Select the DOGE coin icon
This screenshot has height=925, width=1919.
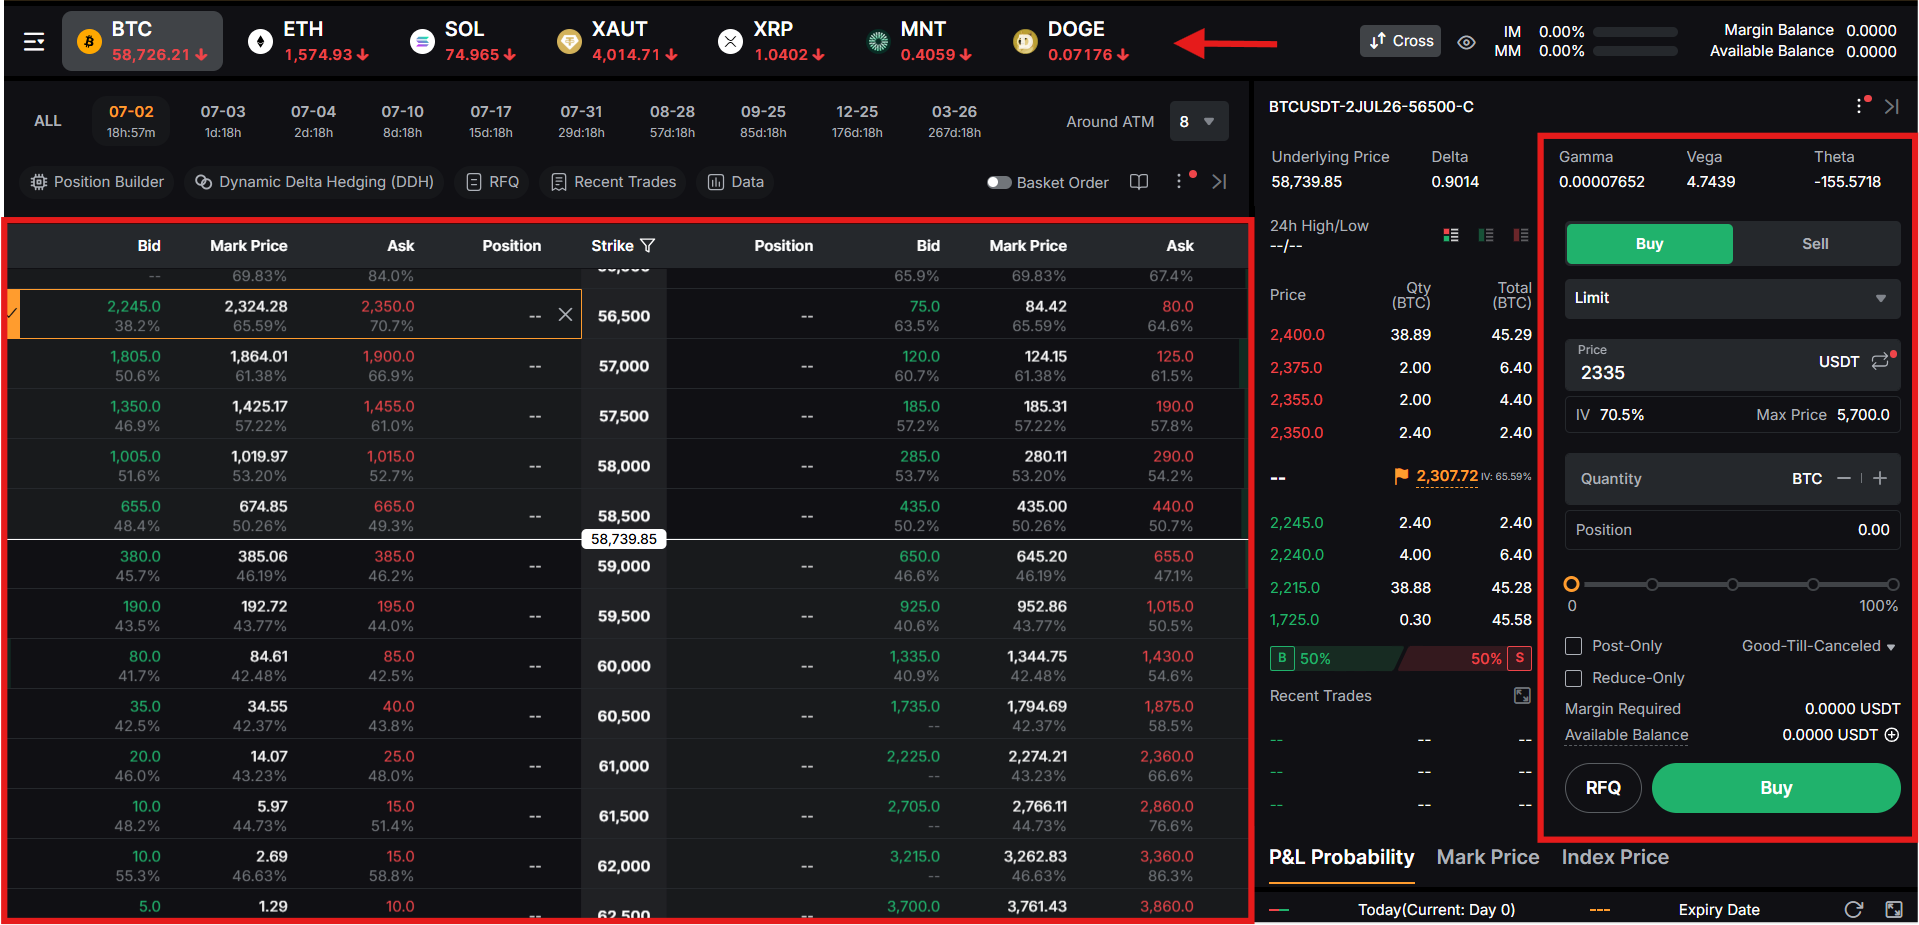1025,41
